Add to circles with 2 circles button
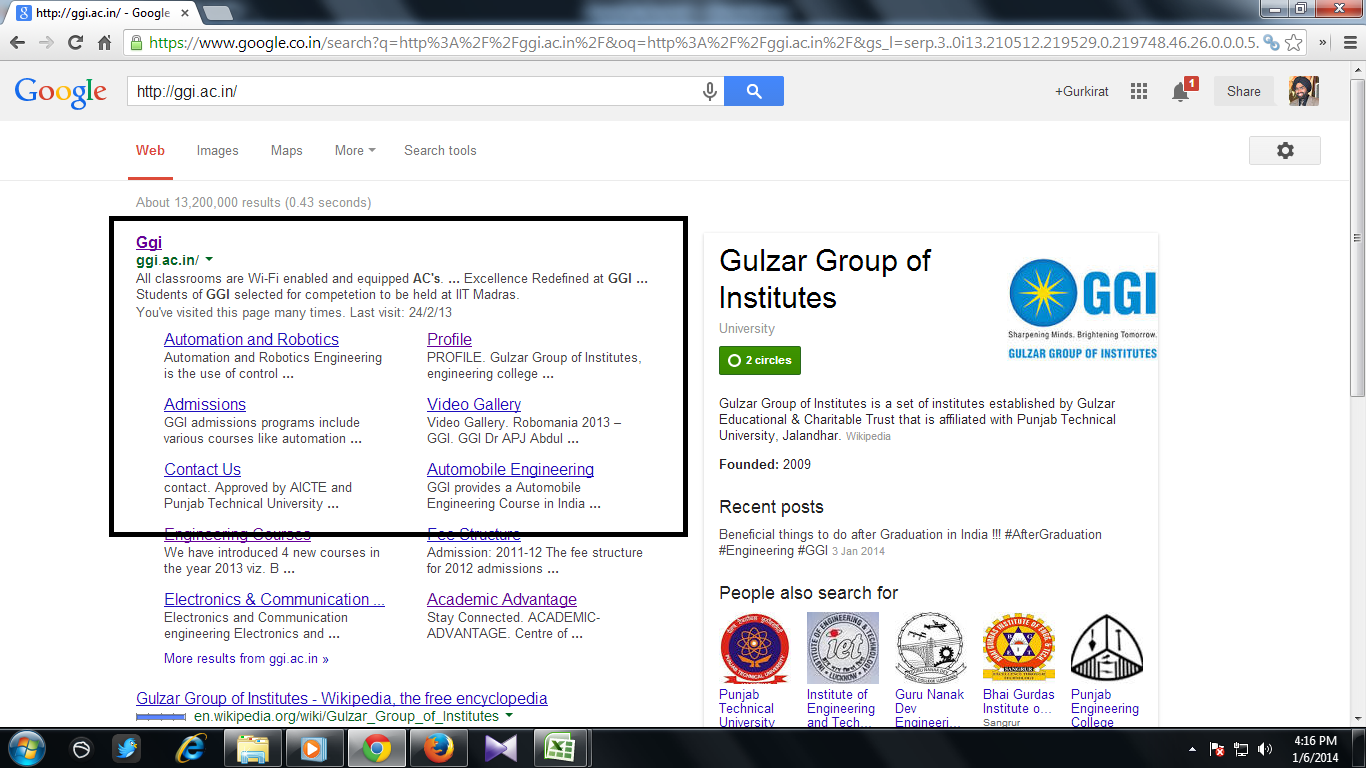Viewport: 1366px width, 768px height. 760,360
